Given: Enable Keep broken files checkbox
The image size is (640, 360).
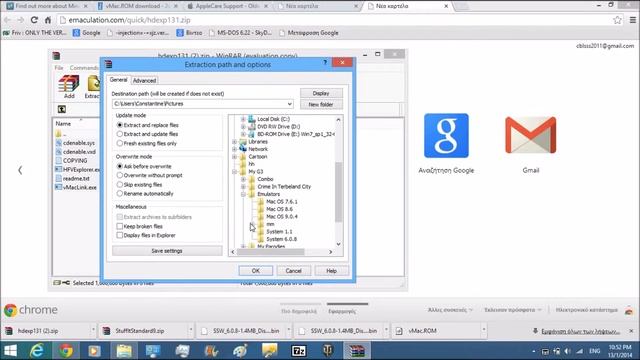Looking at the screenshot, I should pyautogui.click(x=120, y=226).
